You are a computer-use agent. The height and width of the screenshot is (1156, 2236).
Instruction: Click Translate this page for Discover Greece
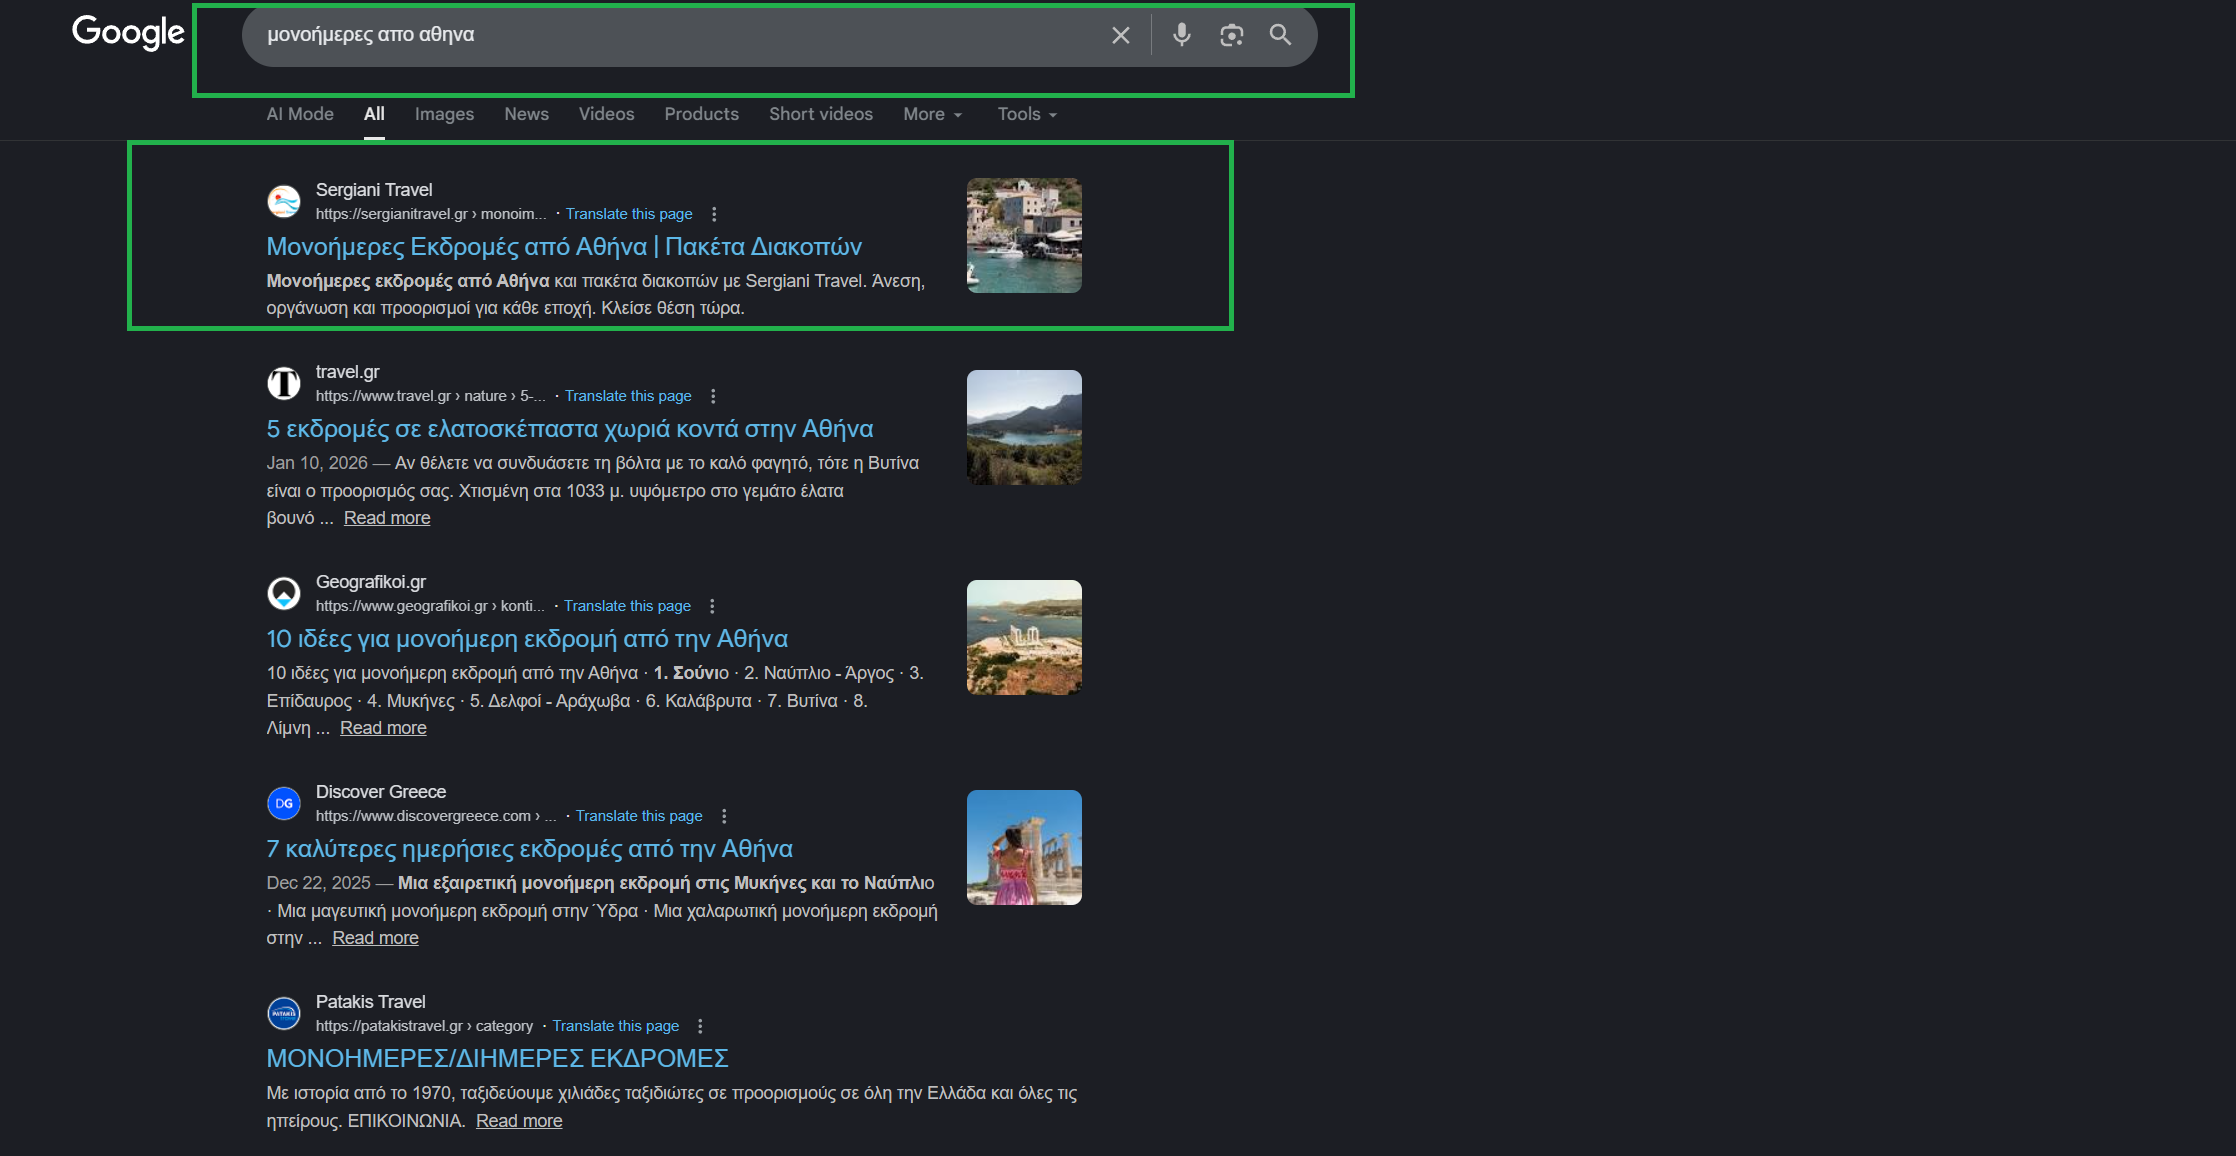(638, 816)
